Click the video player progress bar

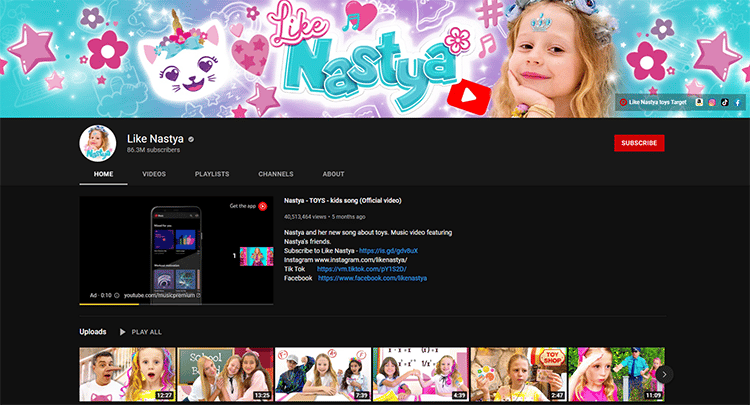point(176,303)
